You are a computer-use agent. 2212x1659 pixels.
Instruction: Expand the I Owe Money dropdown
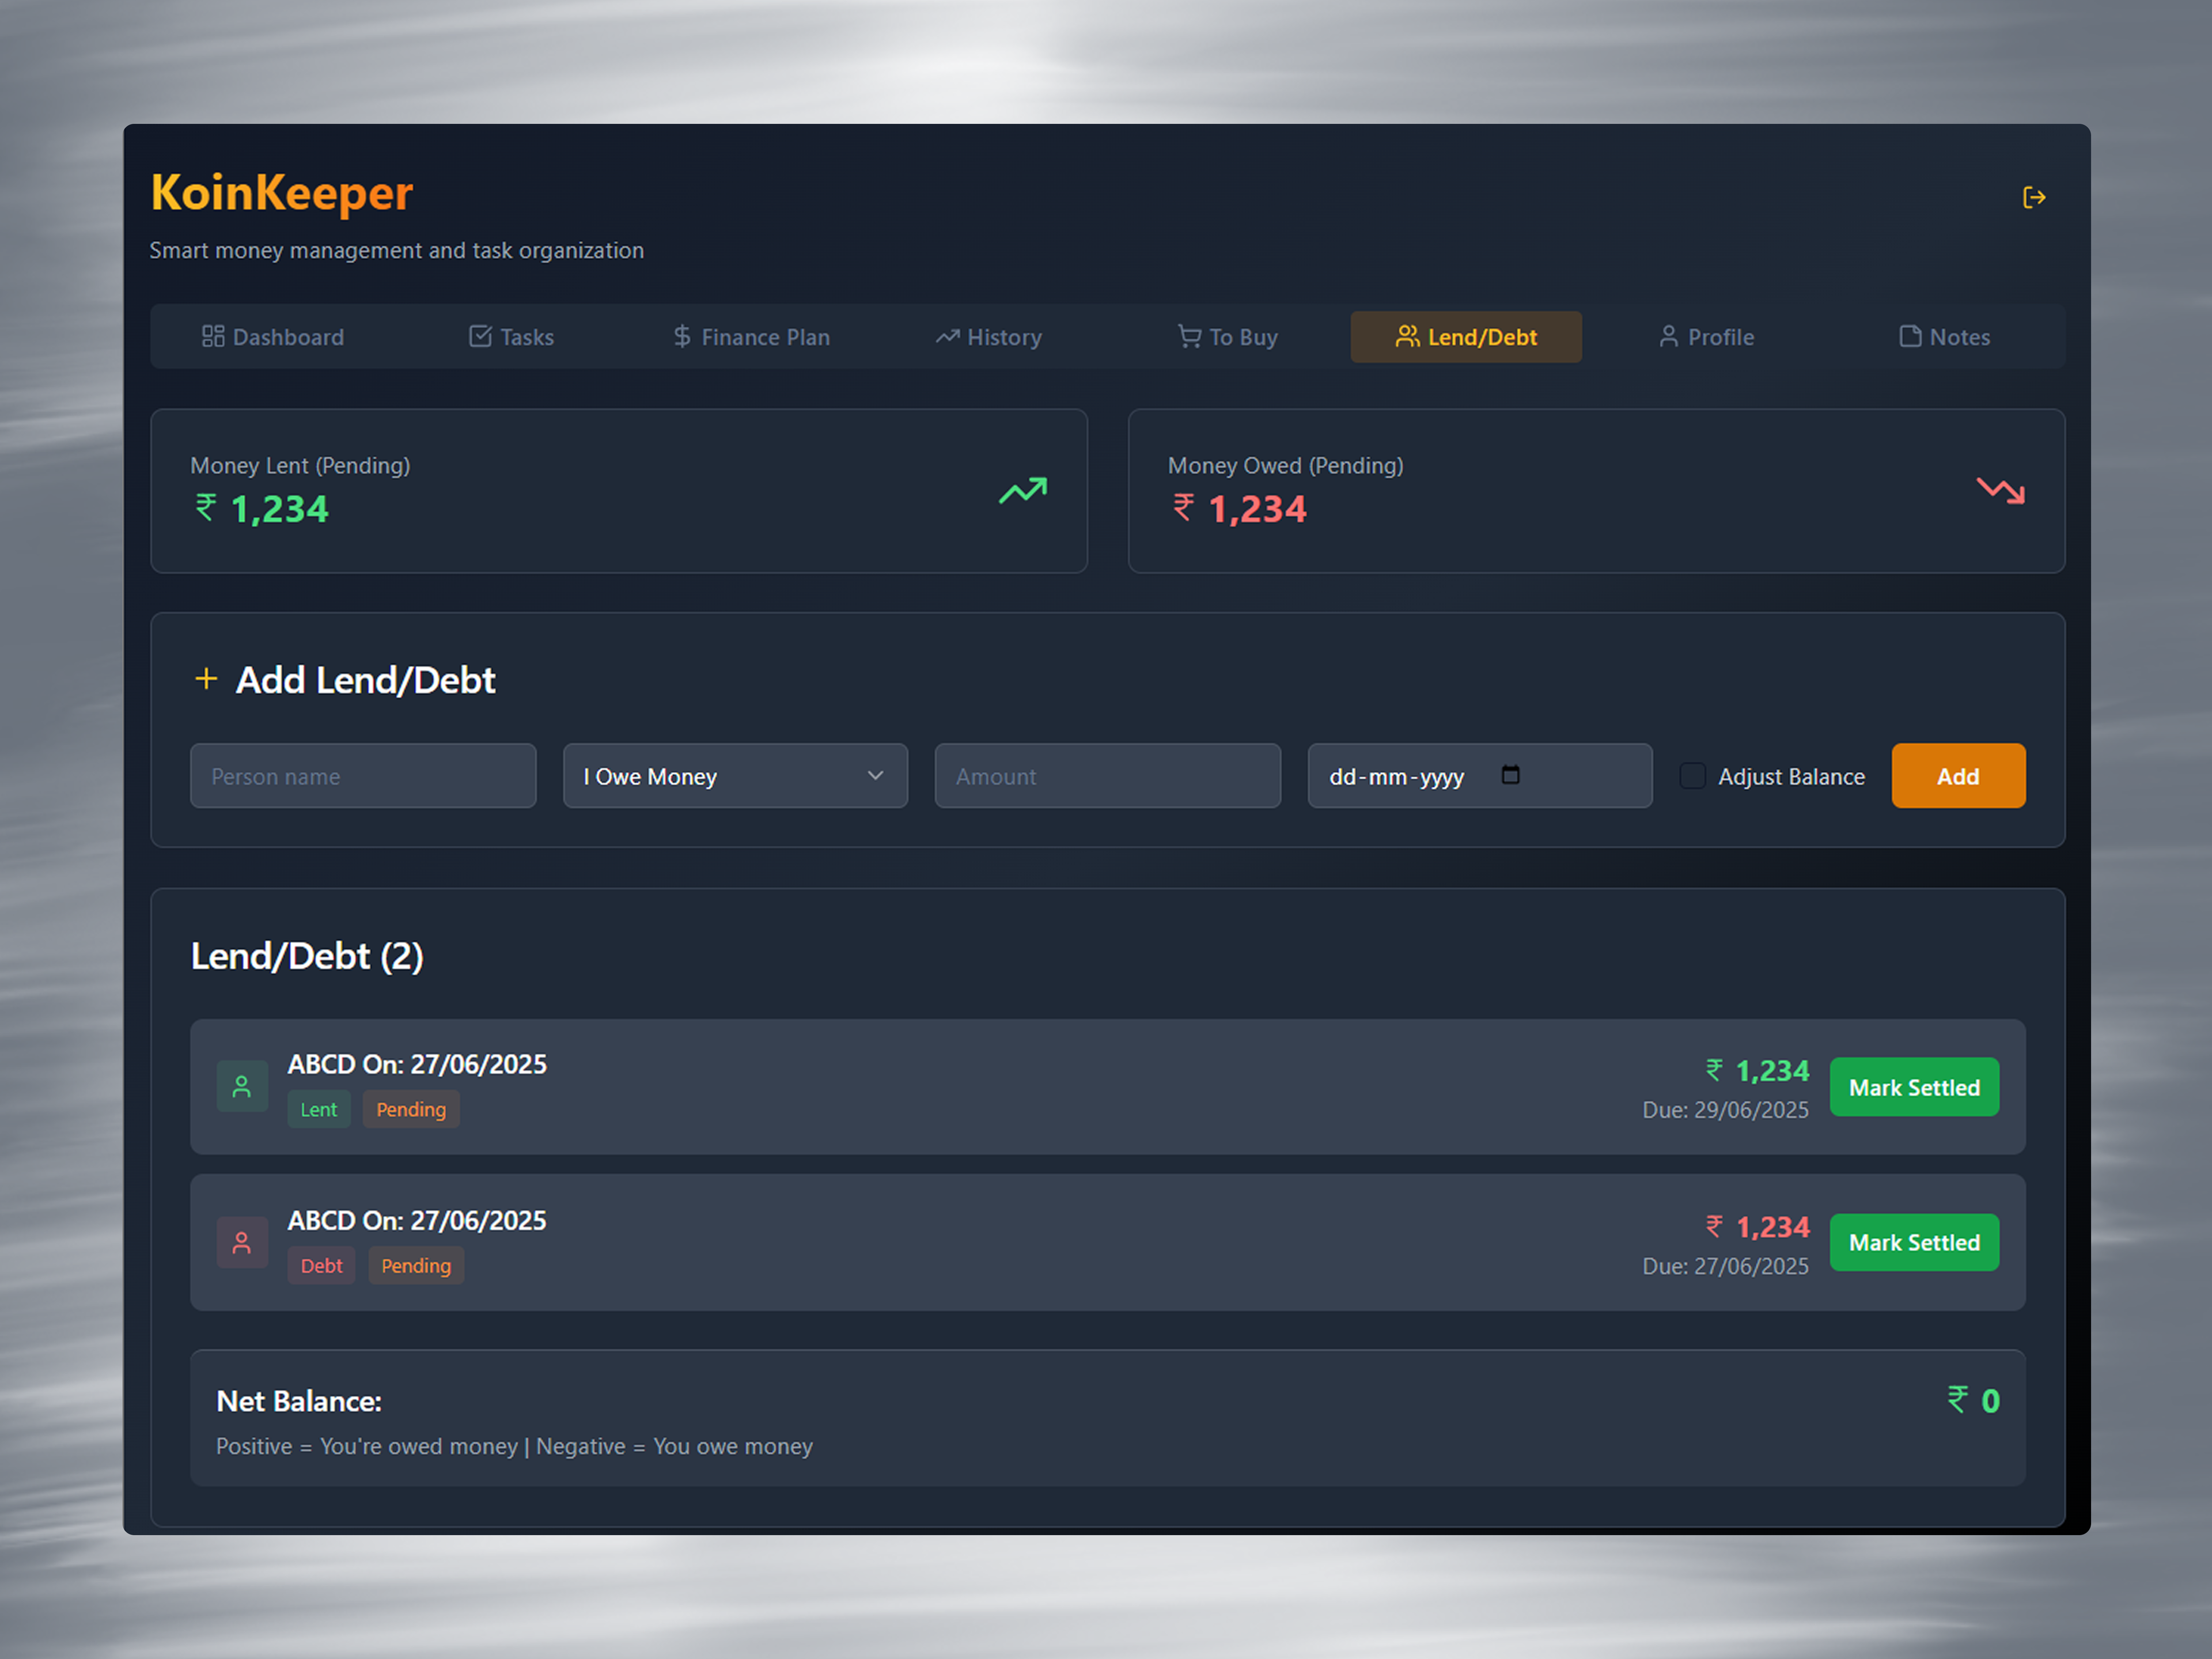coord(735,776)
